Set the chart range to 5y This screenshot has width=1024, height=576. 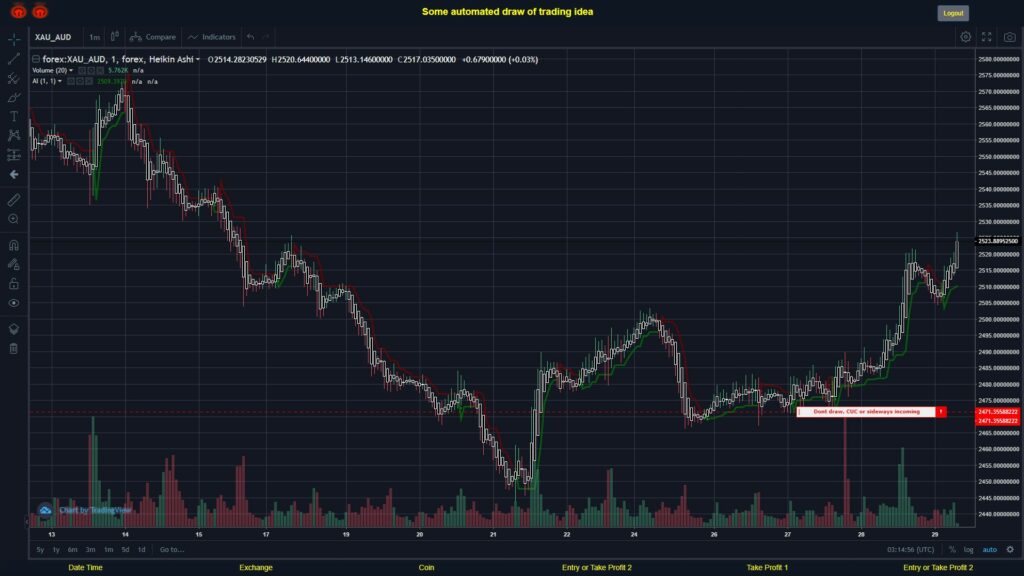(40, 550)
